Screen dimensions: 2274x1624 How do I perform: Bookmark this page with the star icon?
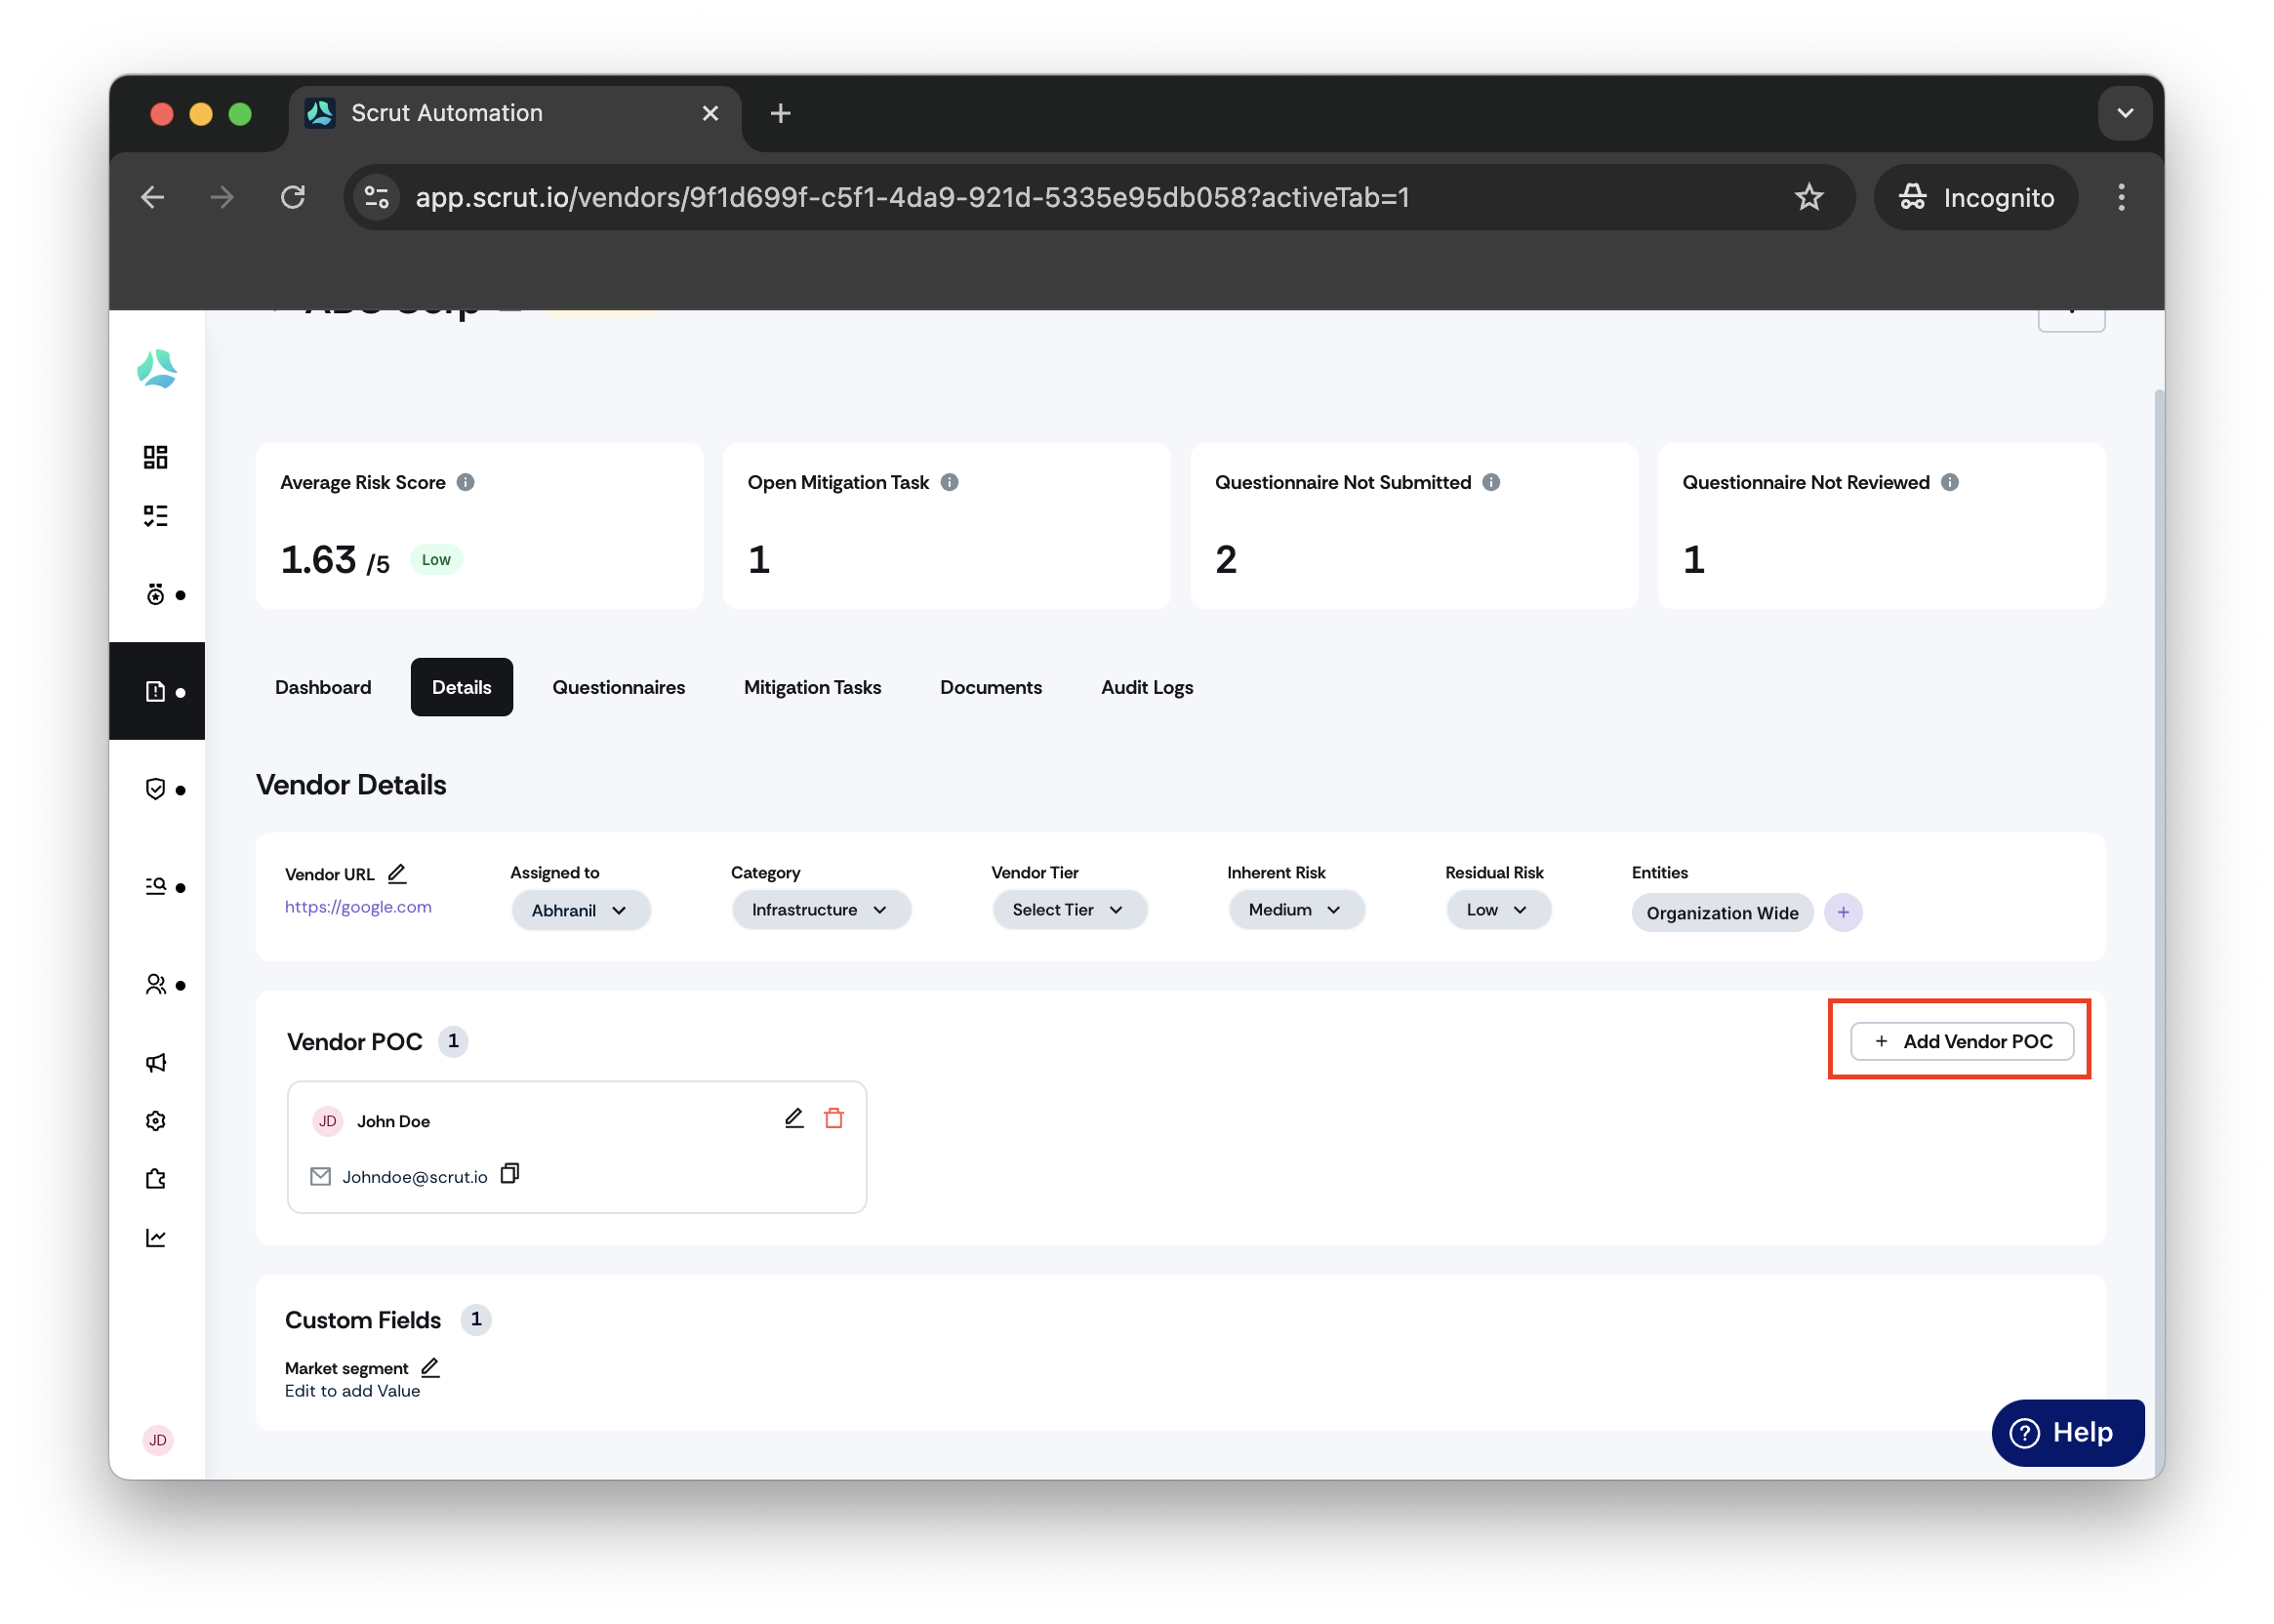click(x=1809, y=197)
